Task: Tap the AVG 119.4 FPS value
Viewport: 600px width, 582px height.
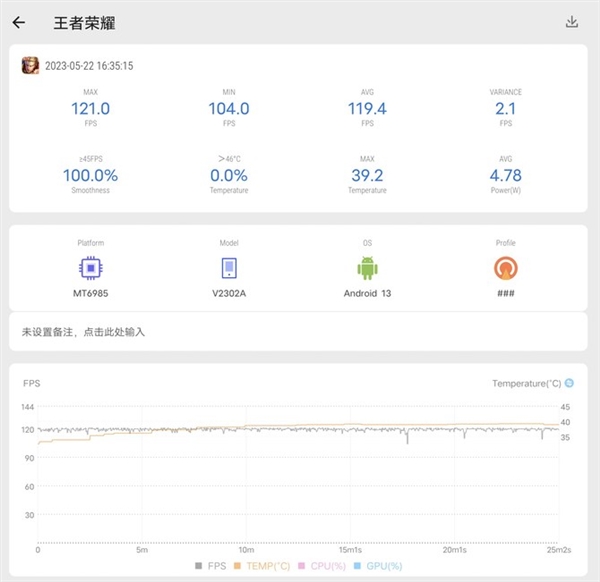Action: (x=367, y=109)
